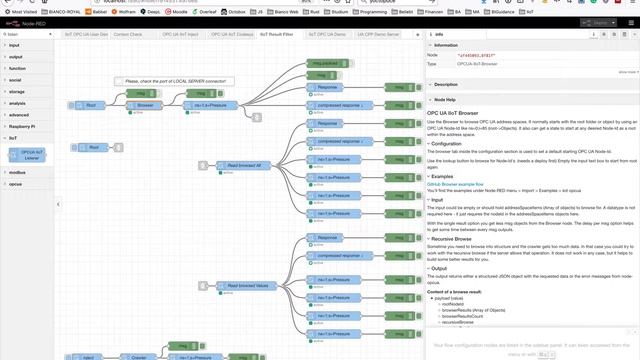Expand the analysis palette category
This screenshot has height=360, width=640.
pyautogui.click(x=27, y=103)
